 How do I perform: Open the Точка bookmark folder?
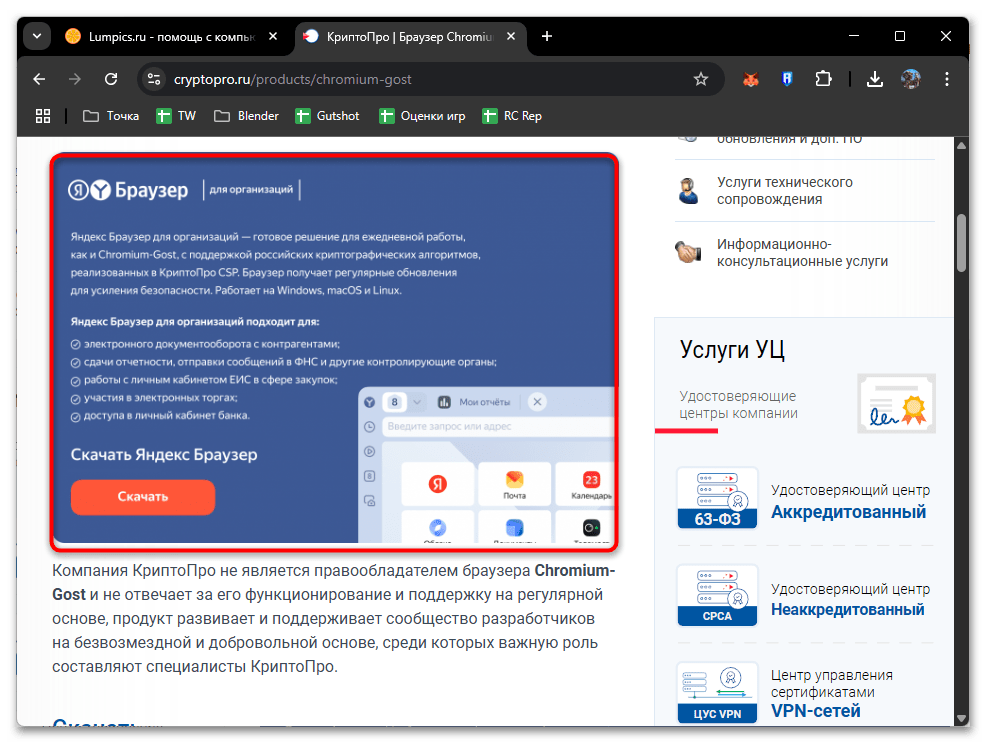tap(111, 116)
